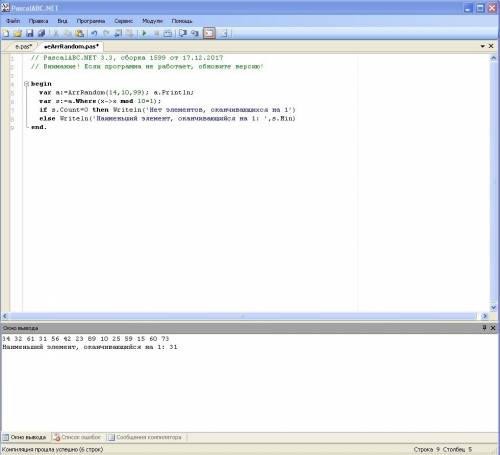
Task: Show the Сообщения компилятора tab
Action: 145,437
